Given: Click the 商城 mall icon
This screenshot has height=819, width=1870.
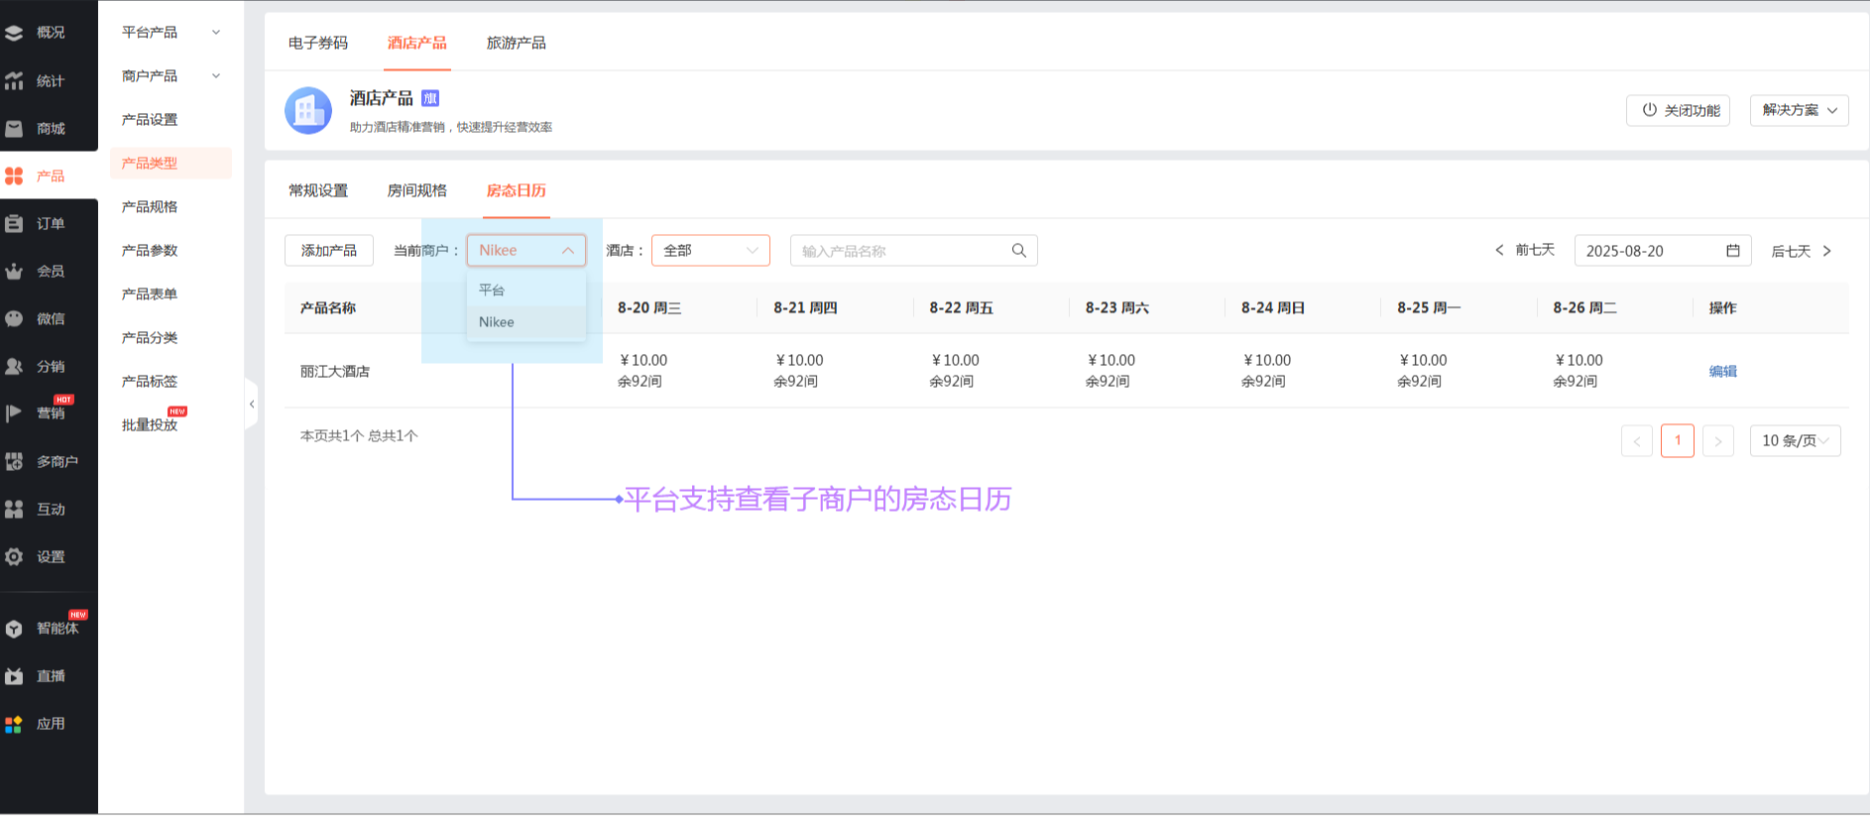Looking at the screenshot, I should (x=14, y=128).
